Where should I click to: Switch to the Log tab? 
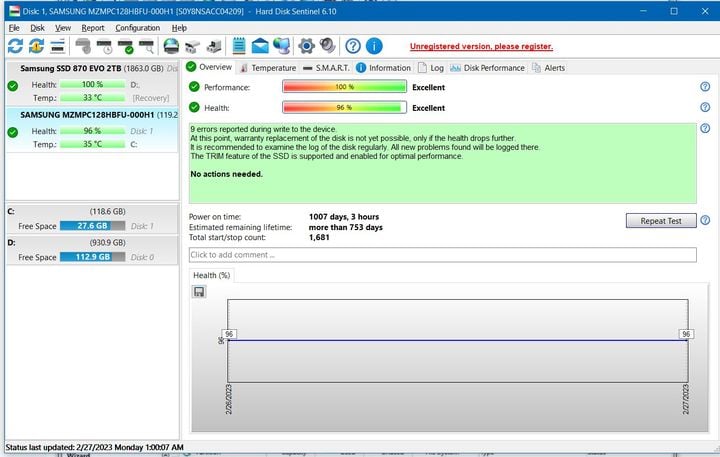coord(431,68)
